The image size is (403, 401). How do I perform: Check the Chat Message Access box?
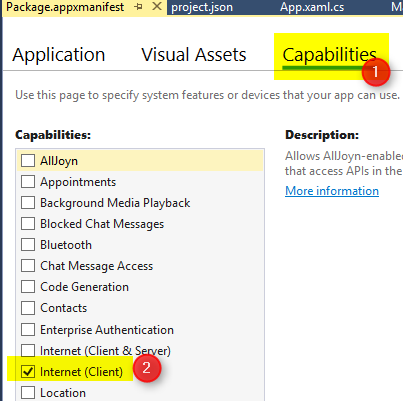[x=28, y=266]
